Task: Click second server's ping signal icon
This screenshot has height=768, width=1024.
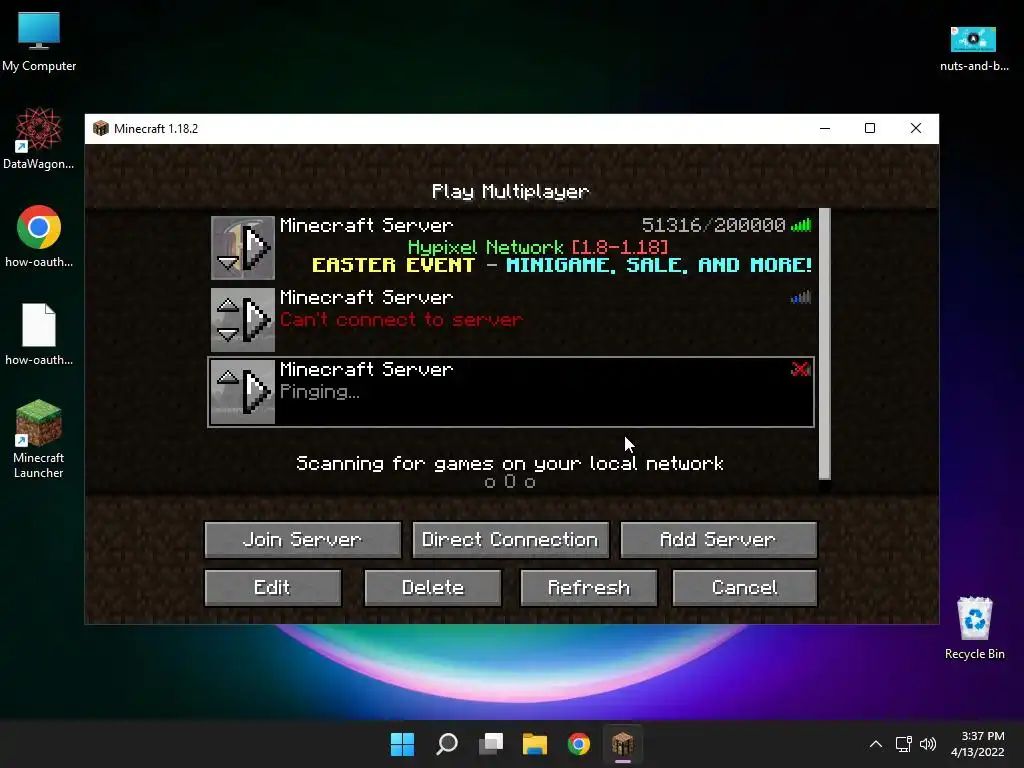Action: 801,297
